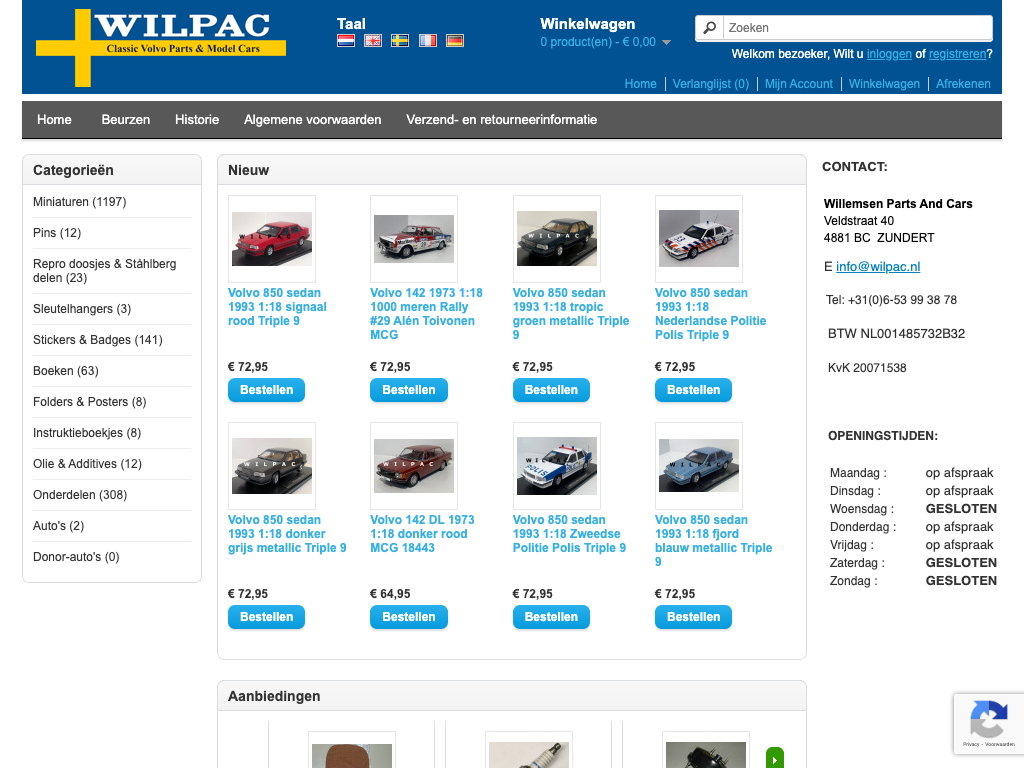Choose the Swedish flag language

400,41
